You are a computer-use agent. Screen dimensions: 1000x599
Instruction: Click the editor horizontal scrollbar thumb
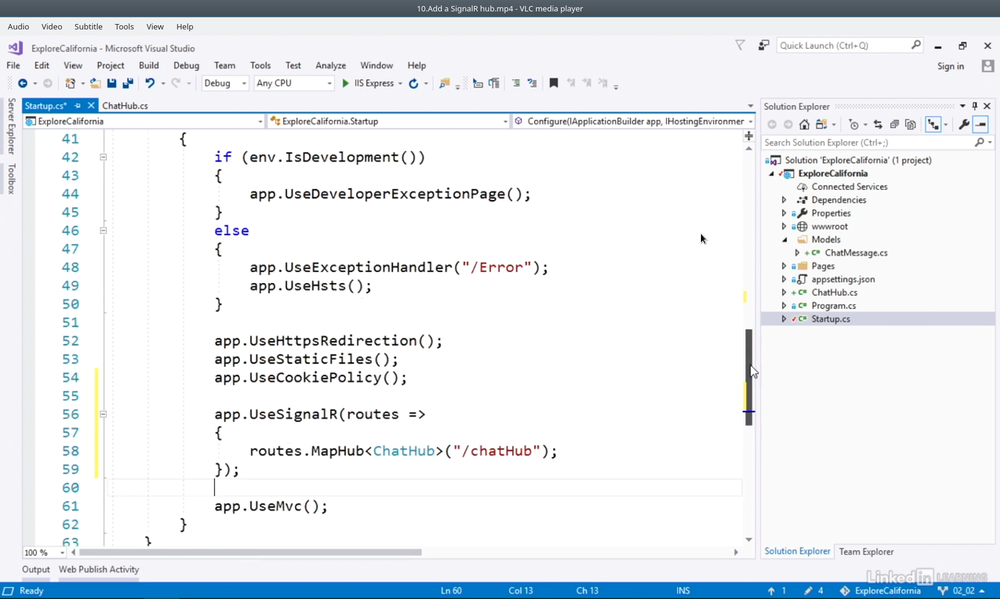click(250, 552)
